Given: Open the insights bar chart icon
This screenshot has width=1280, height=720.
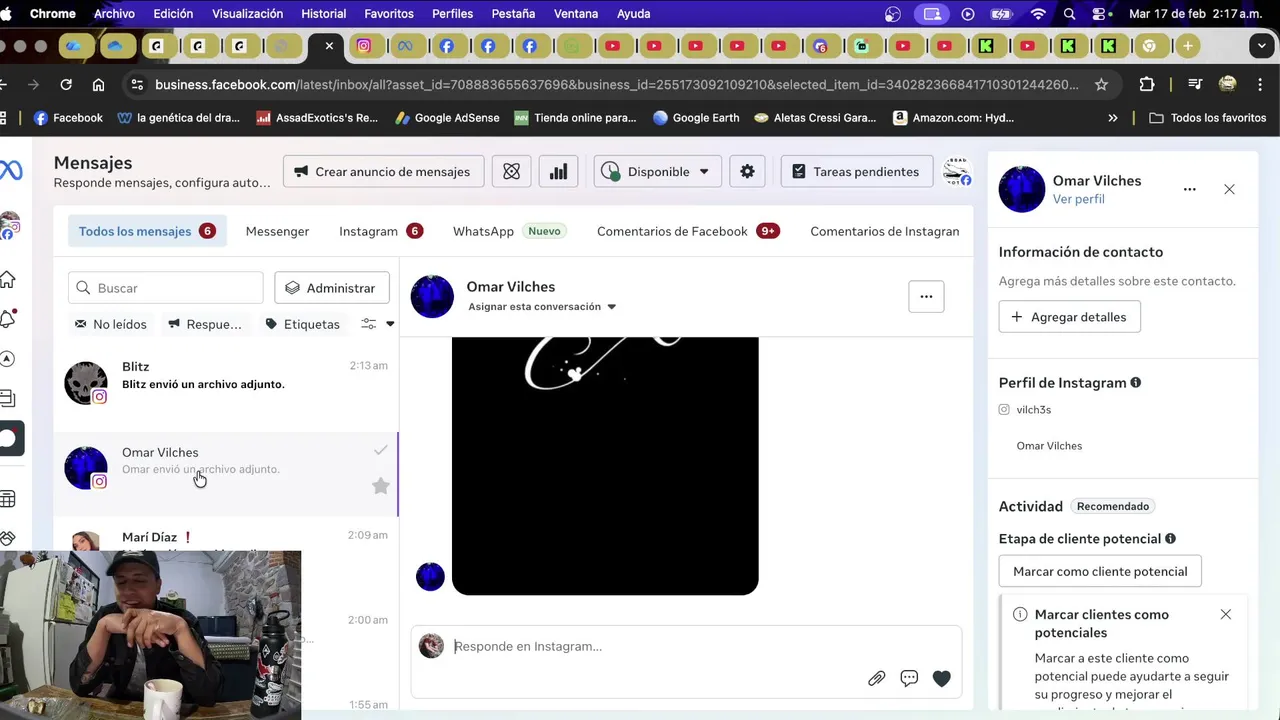Looking at the screenshot, I should coord(559,171).
